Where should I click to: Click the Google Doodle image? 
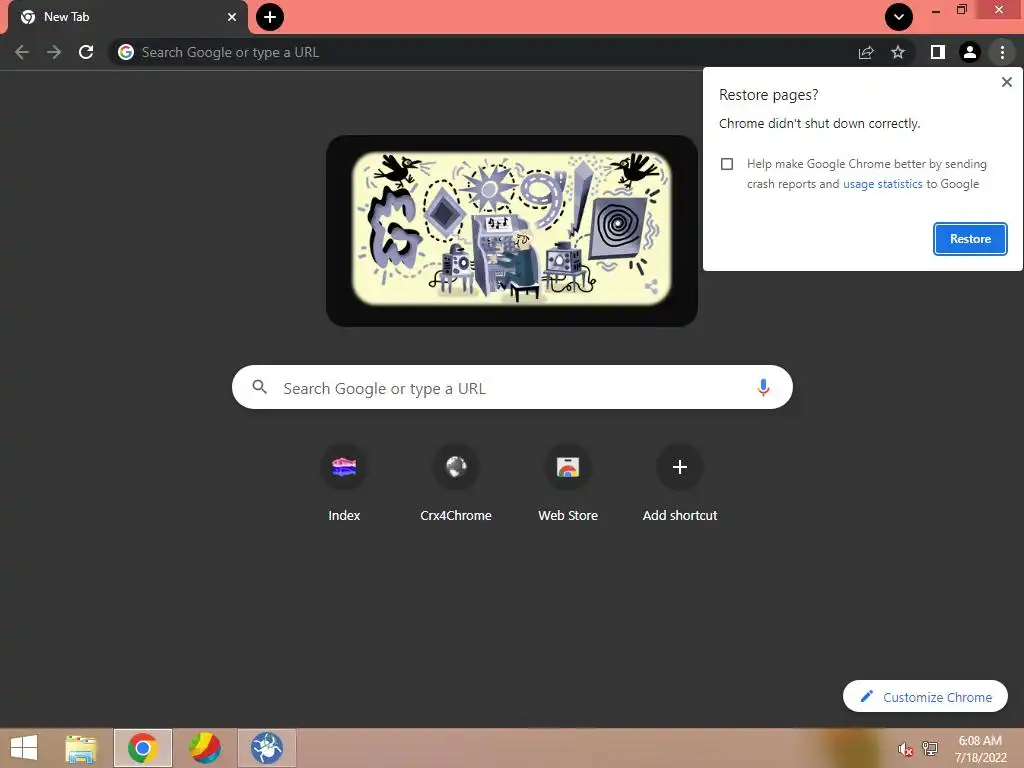pos(511,229)
